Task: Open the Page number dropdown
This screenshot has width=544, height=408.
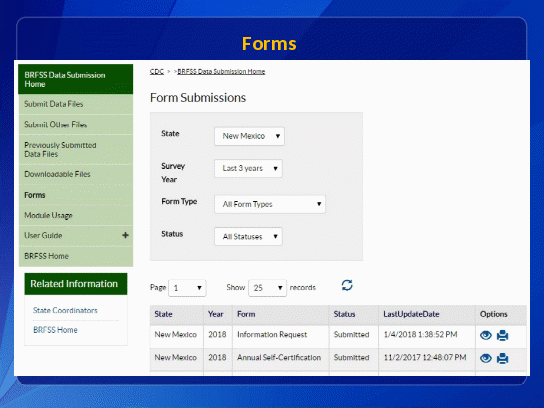Action: pos(187,288)
